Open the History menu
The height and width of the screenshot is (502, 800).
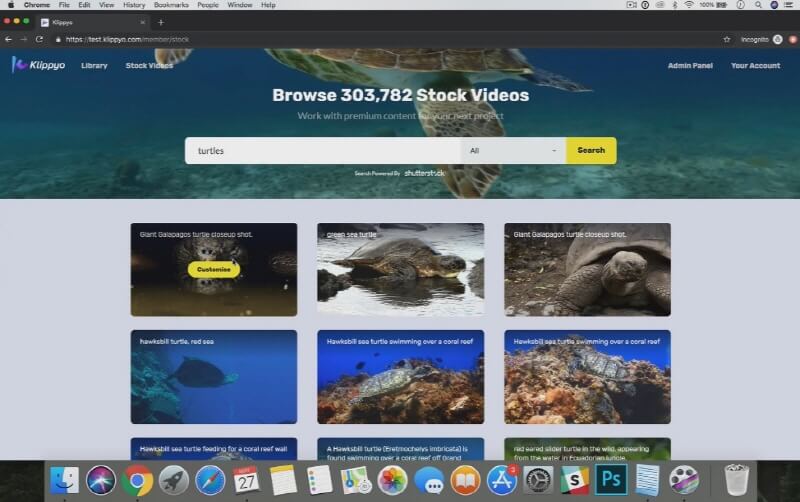coord(134,5)
